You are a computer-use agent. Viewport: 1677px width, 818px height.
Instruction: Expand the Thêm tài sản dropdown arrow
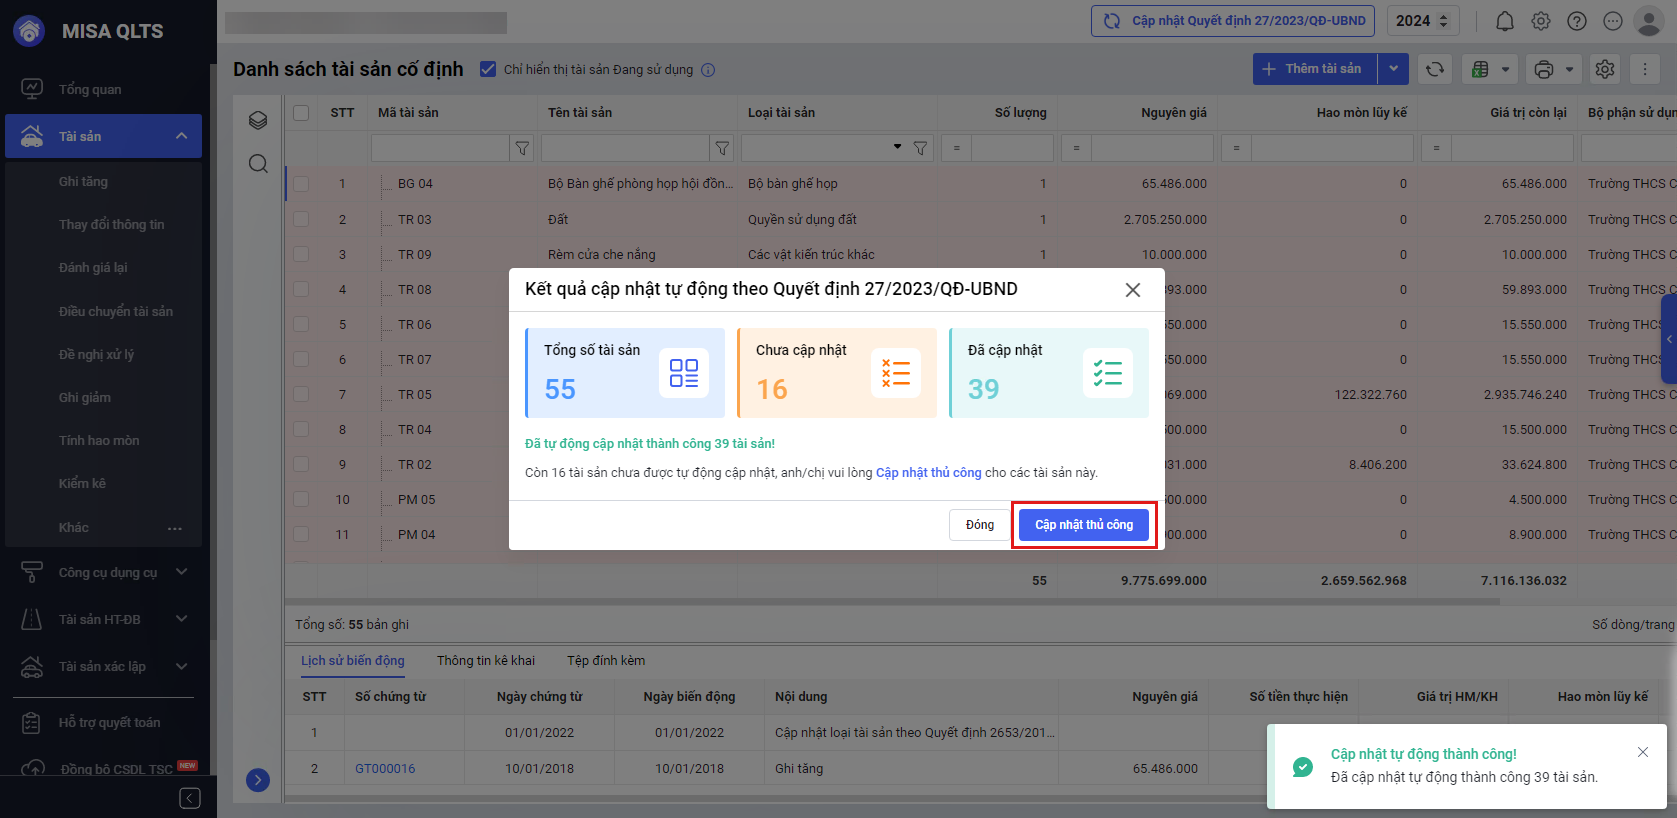pyautogui.click(x=1393, y=69)
